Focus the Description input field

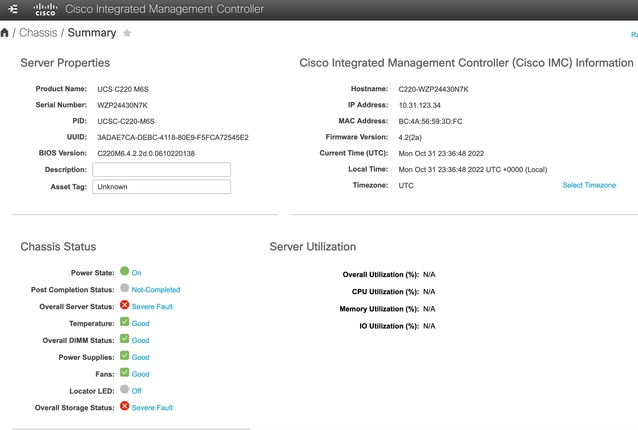[162, 170]
